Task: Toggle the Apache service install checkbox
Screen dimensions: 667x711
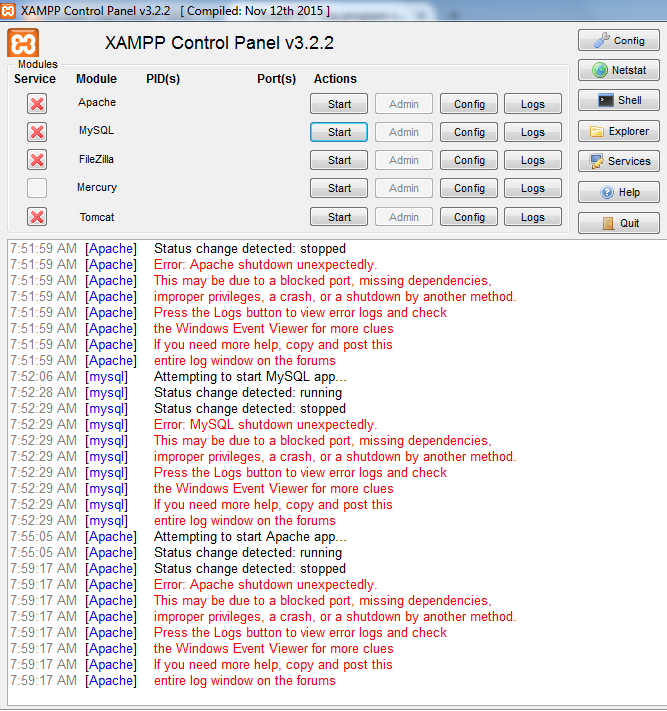Action: point(37,104)
